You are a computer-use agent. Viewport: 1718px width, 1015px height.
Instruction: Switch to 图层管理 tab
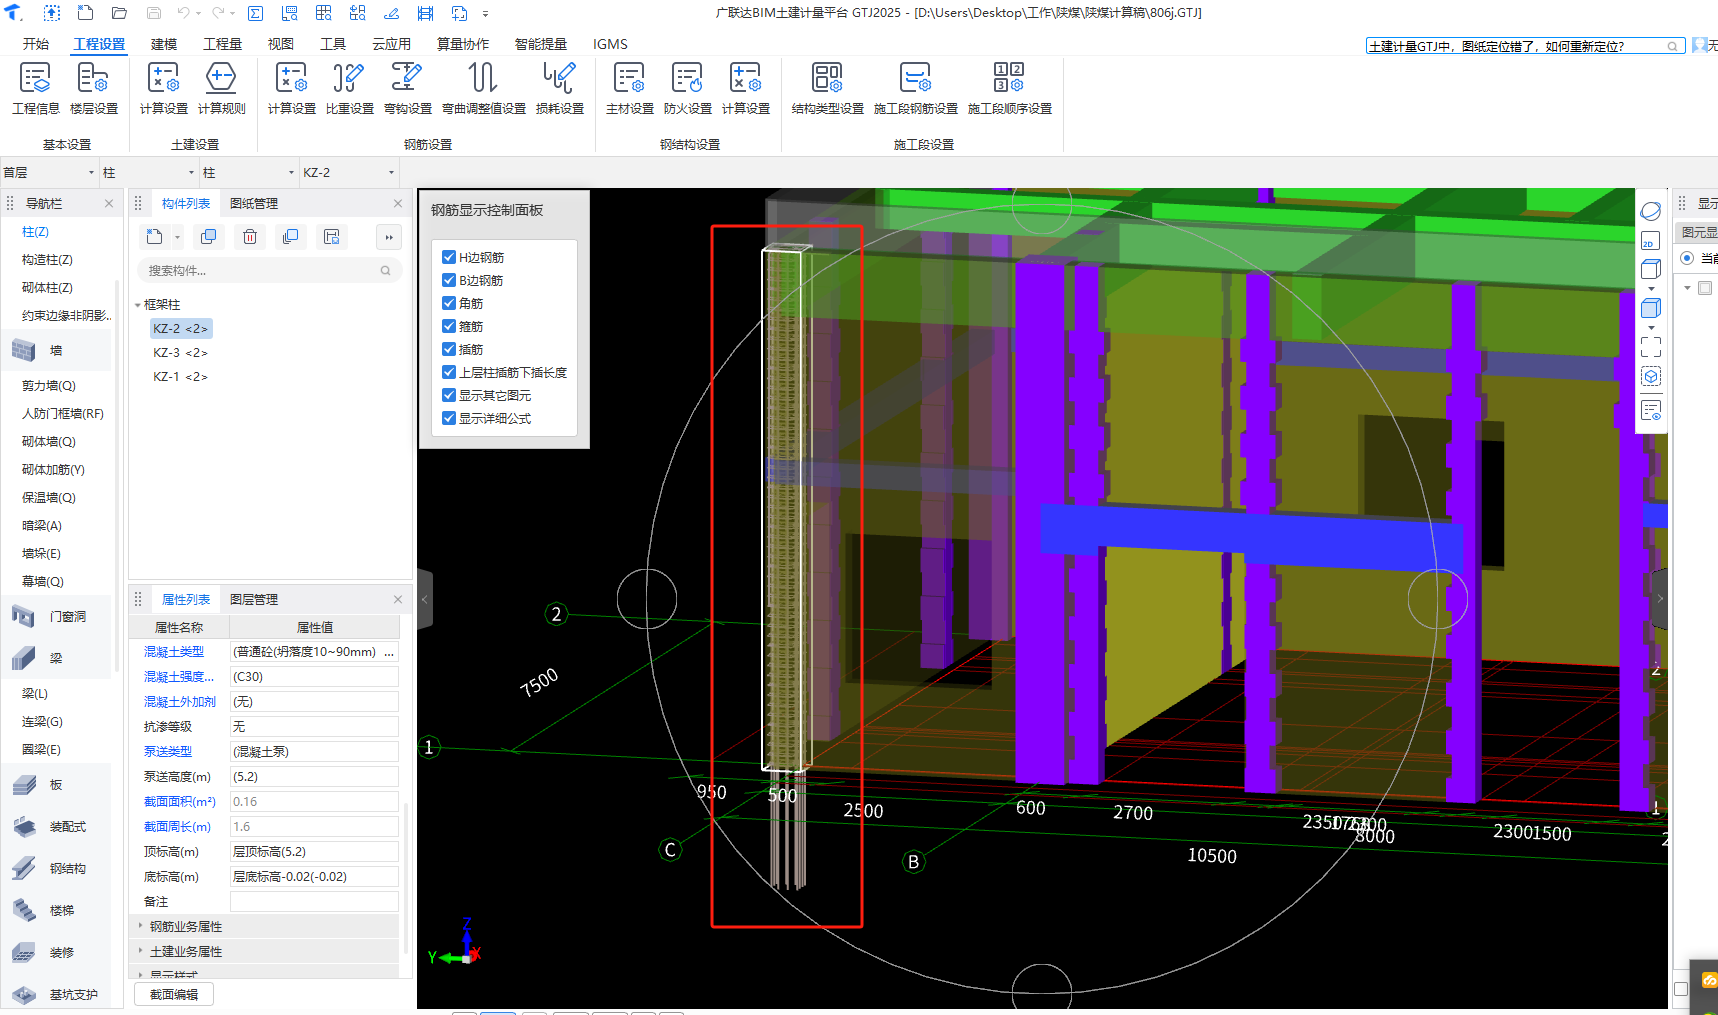[x=254, y=599]
